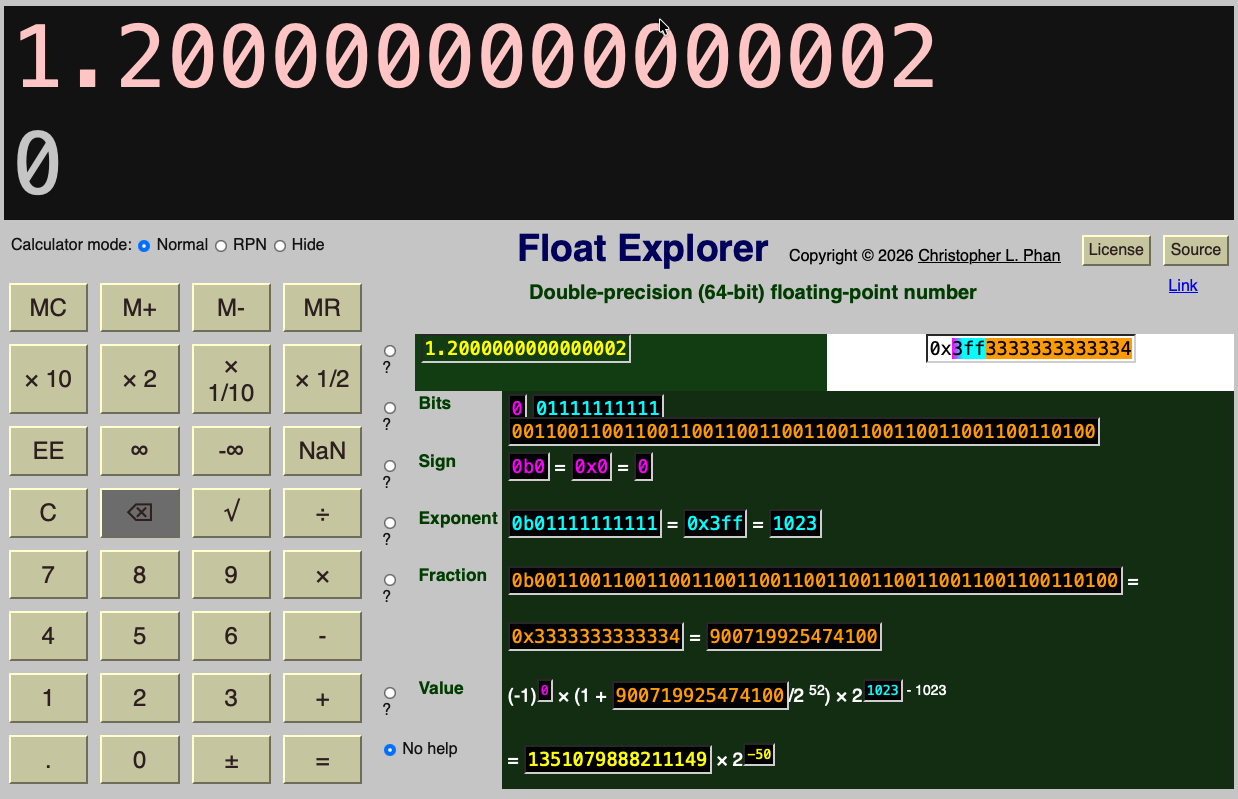
Task: Click the equals key
Action: point(322,760)
